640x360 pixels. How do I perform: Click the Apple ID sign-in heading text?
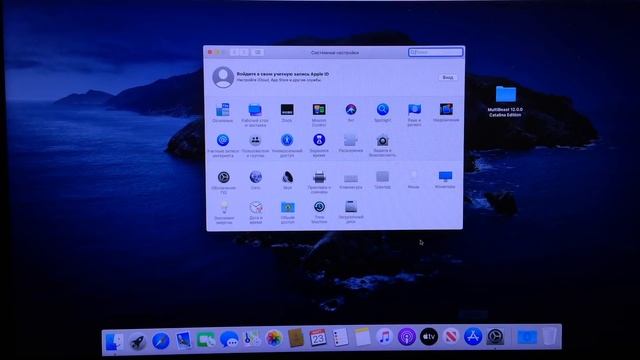[282, 74]
